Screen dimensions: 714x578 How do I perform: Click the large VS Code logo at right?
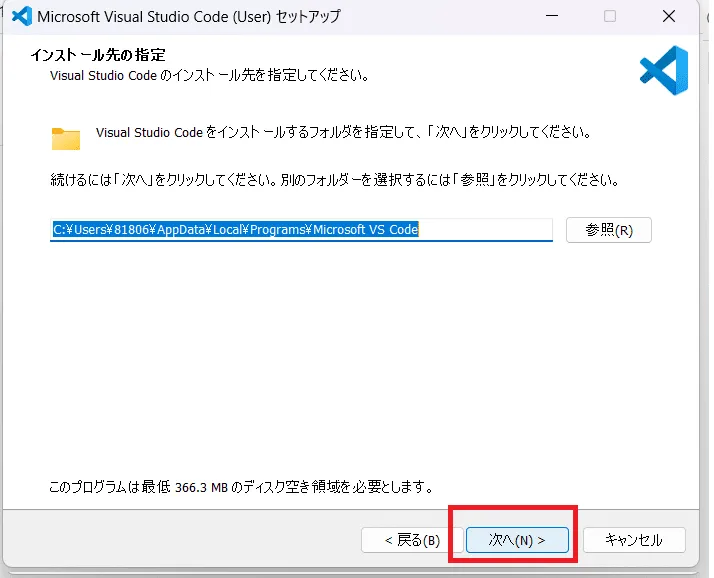pos(664,70)
